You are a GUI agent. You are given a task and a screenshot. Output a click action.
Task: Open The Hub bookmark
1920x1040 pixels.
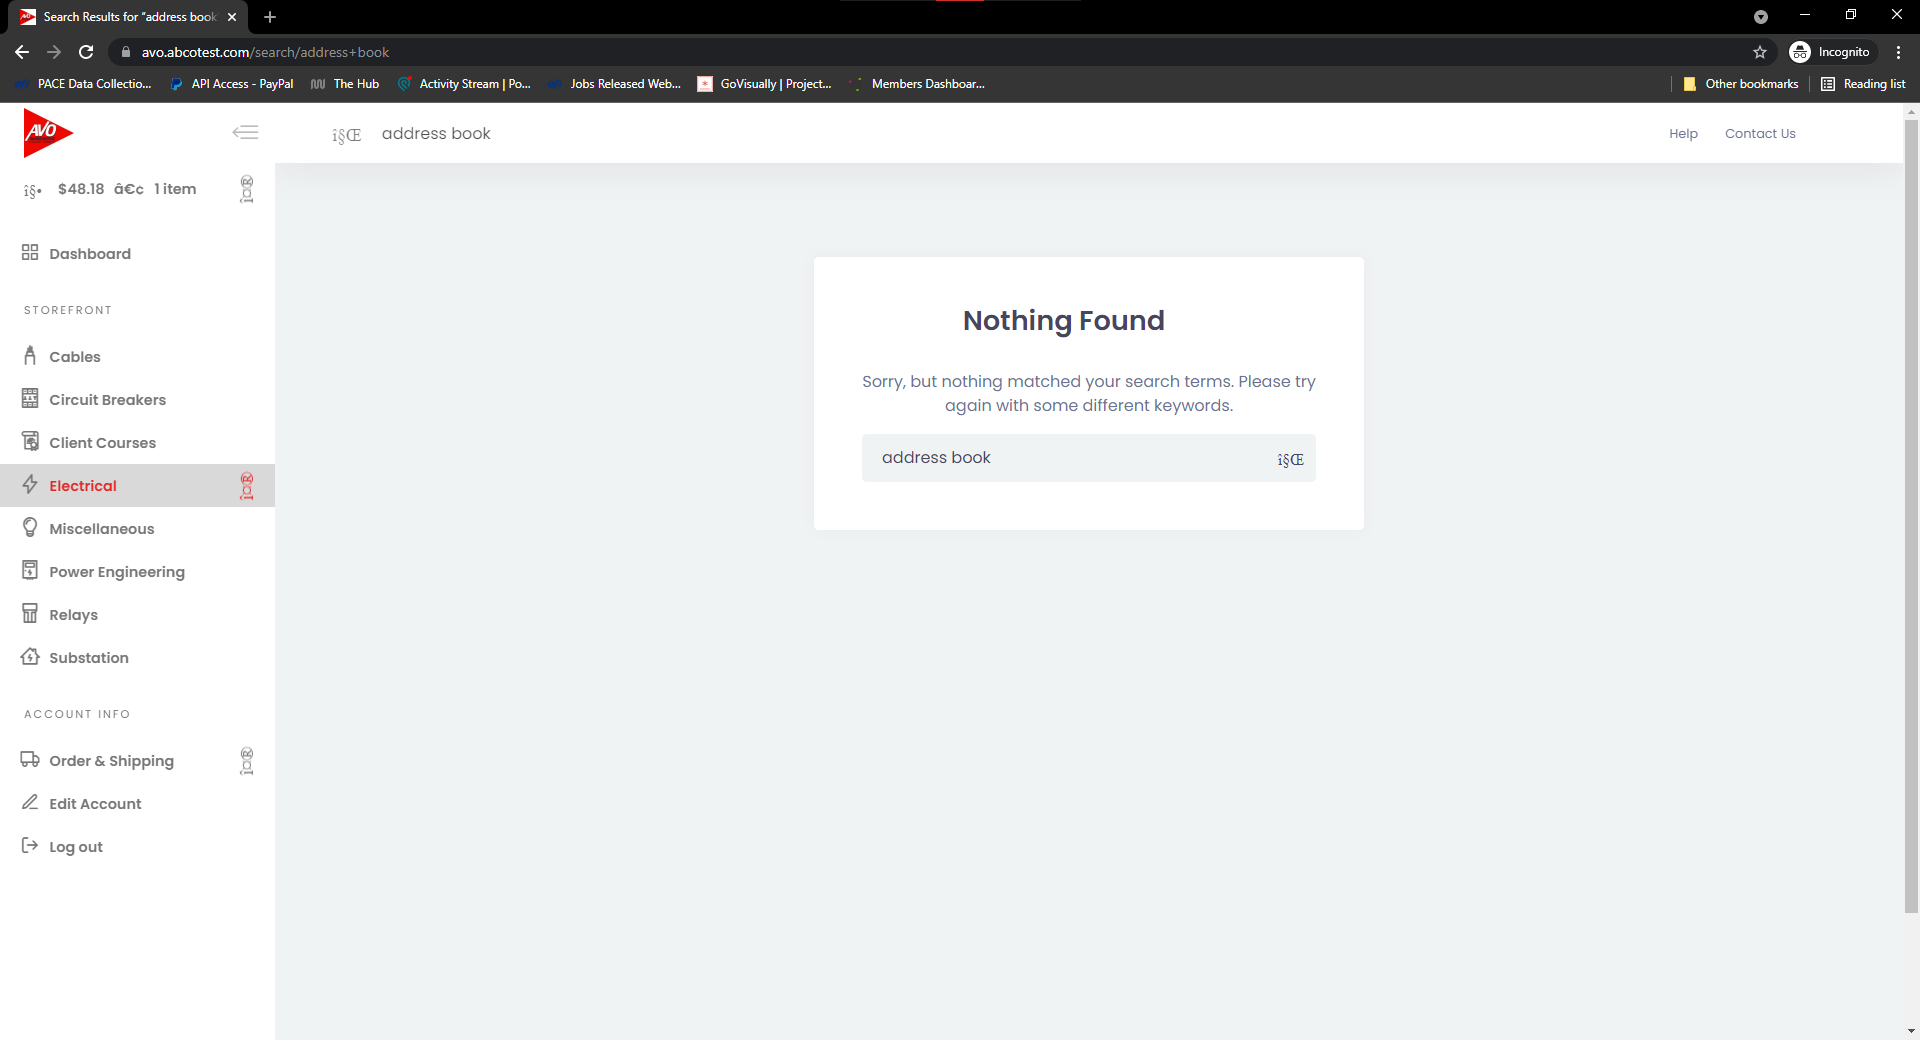pos(345,84)
